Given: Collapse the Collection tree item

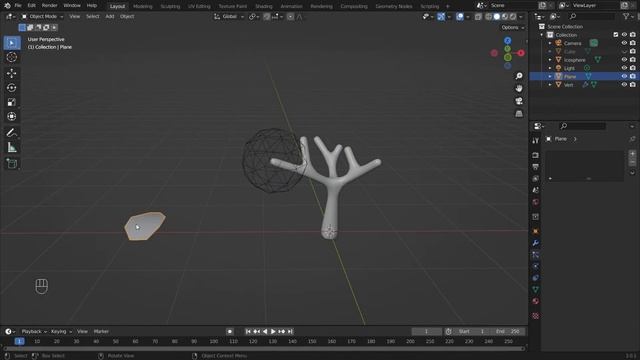Looking at the screenshot, I should click(x=542, y=35).
